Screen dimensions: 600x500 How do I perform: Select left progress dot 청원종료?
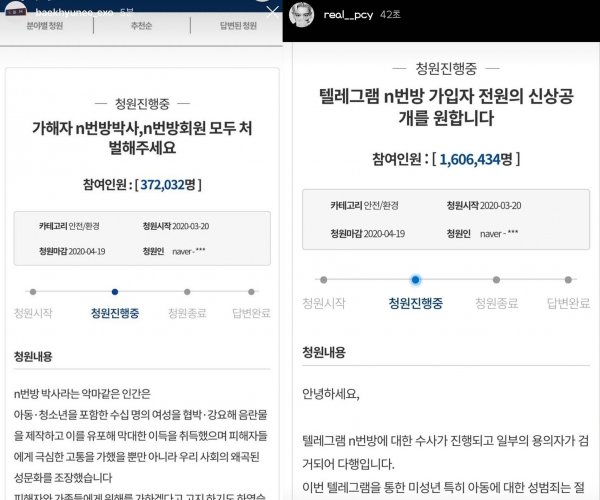tap(187, 292)
